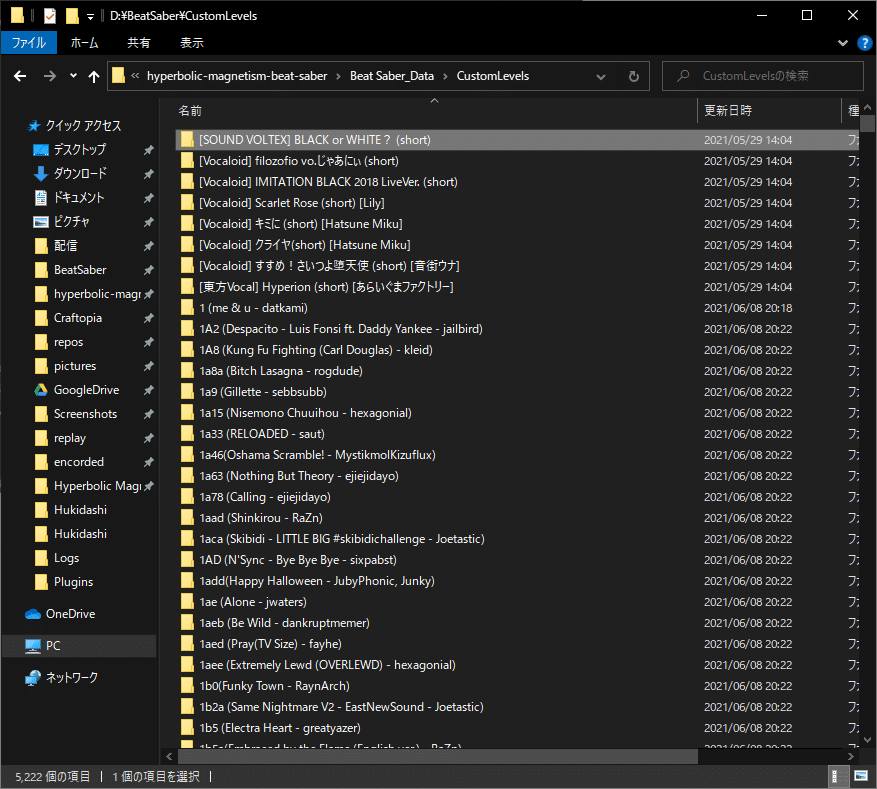Open the 表示 ribbon tab
The image size is (877, 789).
[x=191, y=43]
